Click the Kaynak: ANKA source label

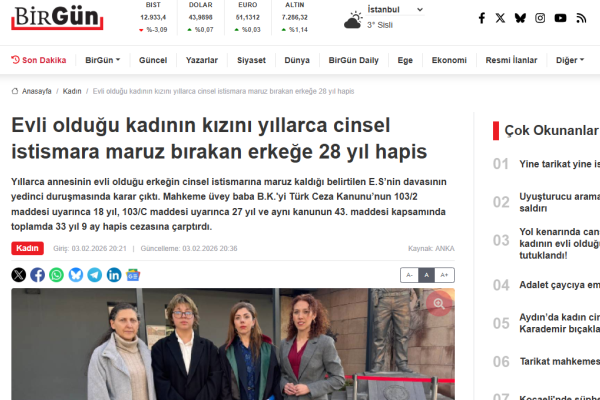click(x=431, y=248)
